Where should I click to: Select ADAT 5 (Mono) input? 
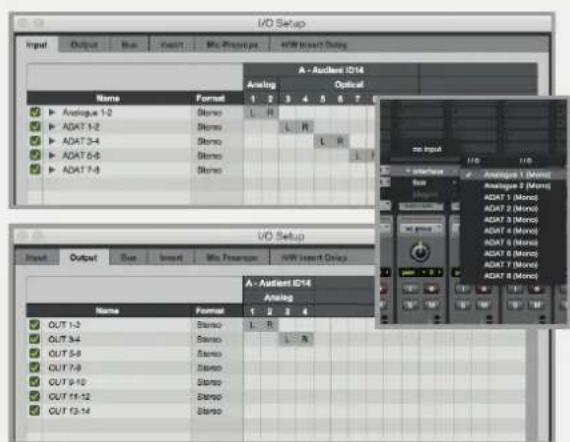[x=513, y=242]
